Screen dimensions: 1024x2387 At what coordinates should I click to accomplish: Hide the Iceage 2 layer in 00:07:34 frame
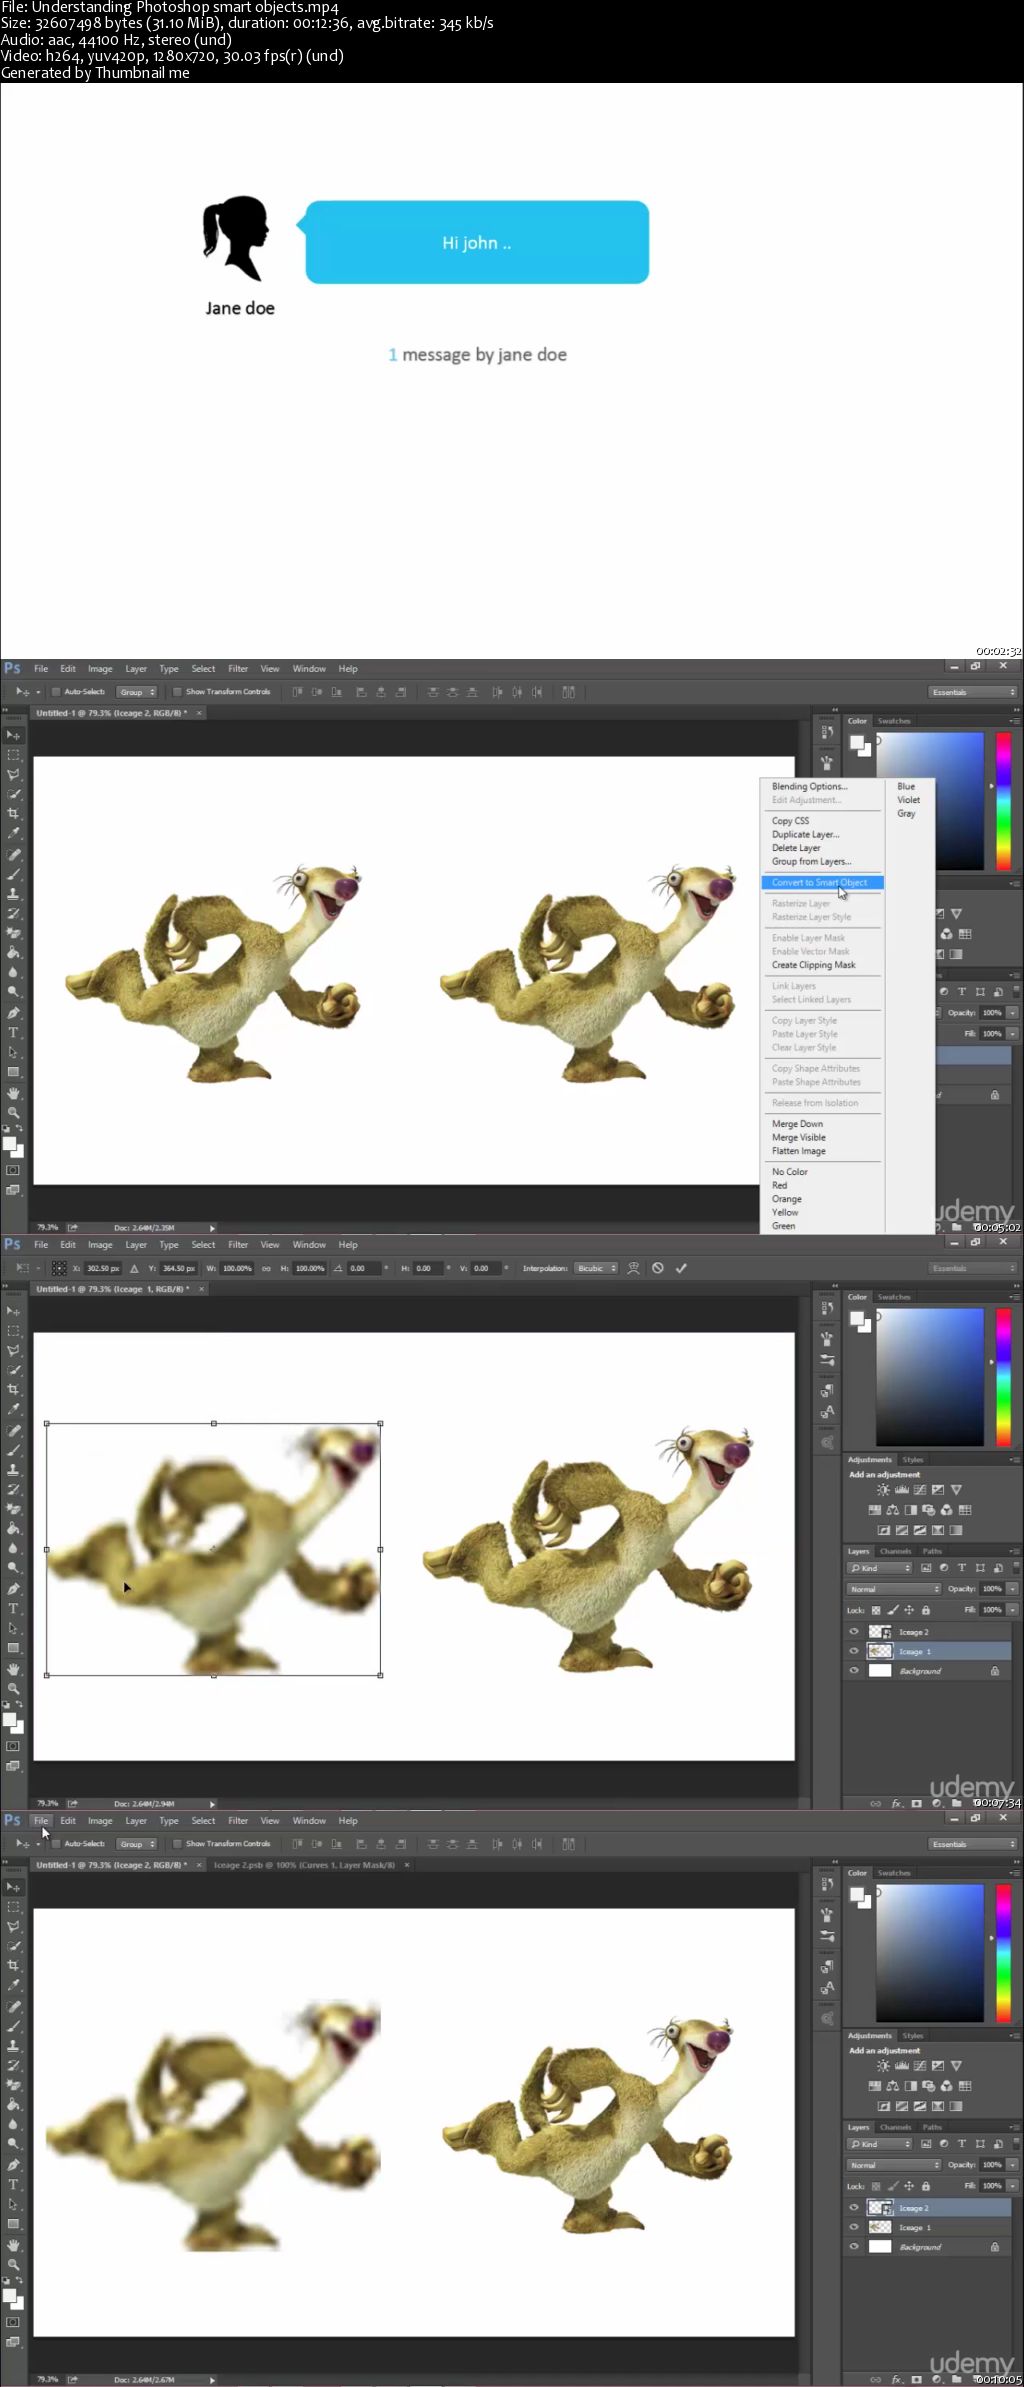[854, 1632]
